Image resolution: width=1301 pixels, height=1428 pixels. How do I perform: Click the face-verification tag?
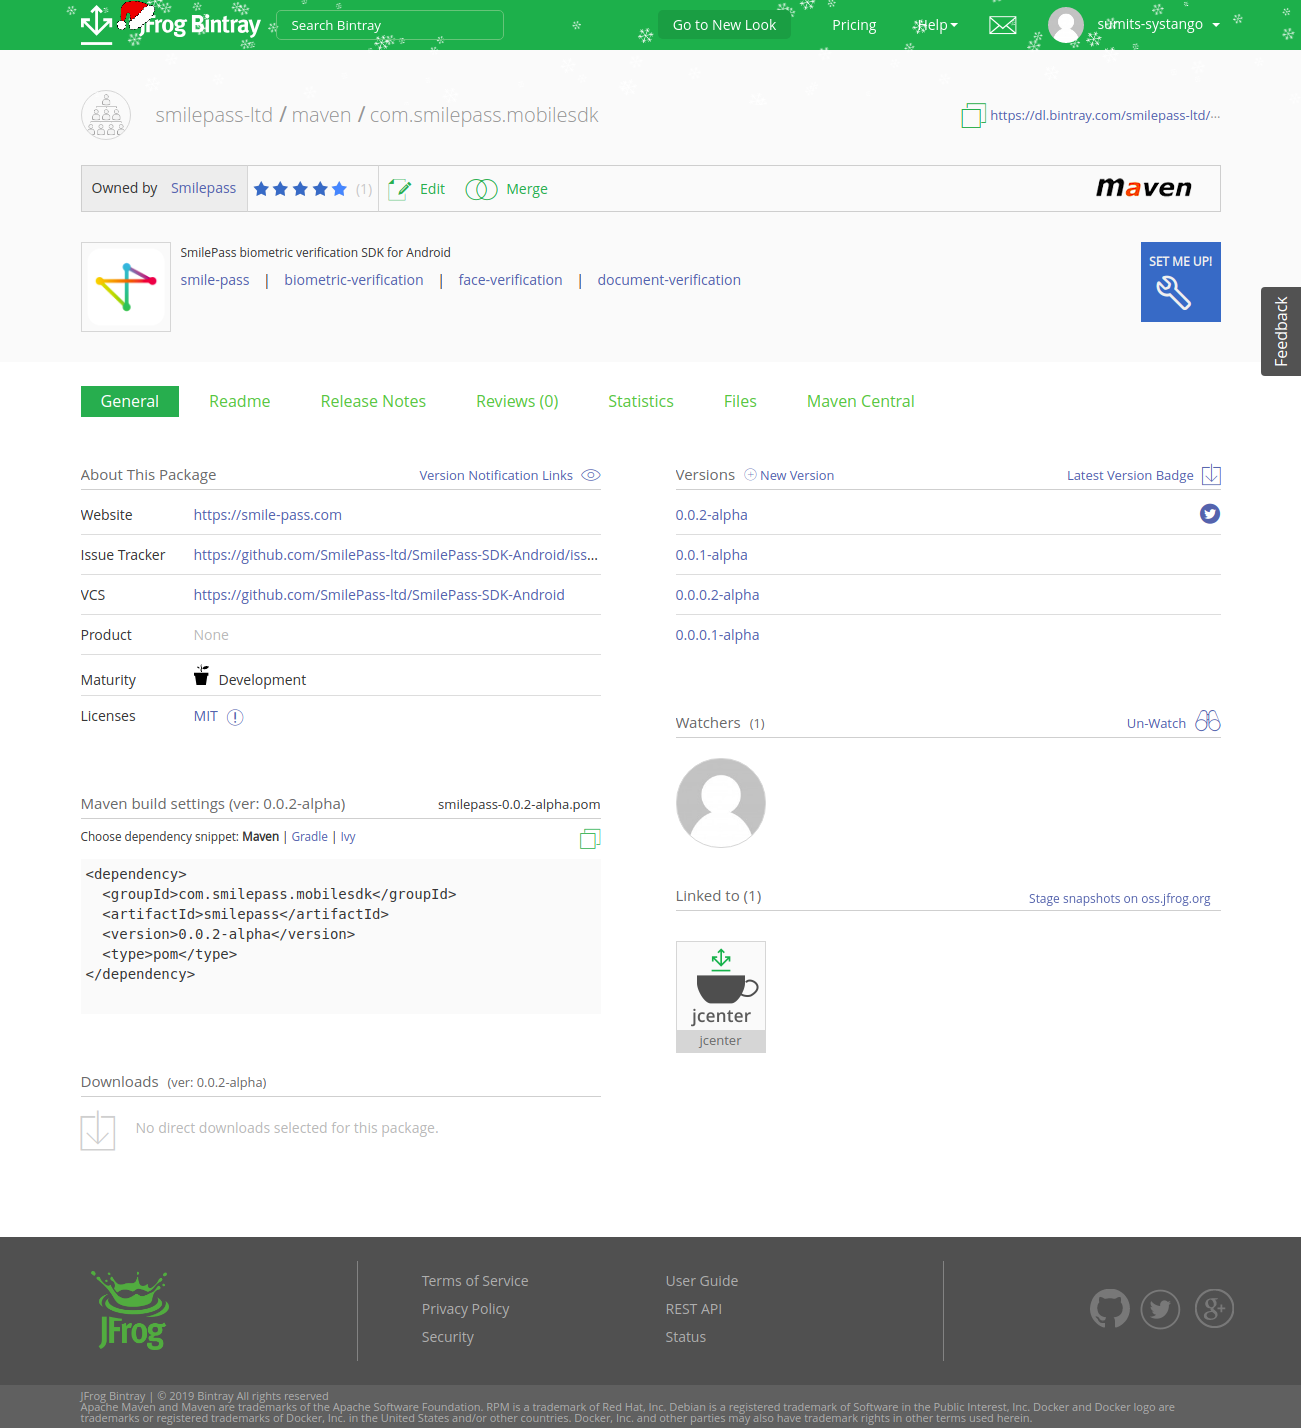[510, 280]
